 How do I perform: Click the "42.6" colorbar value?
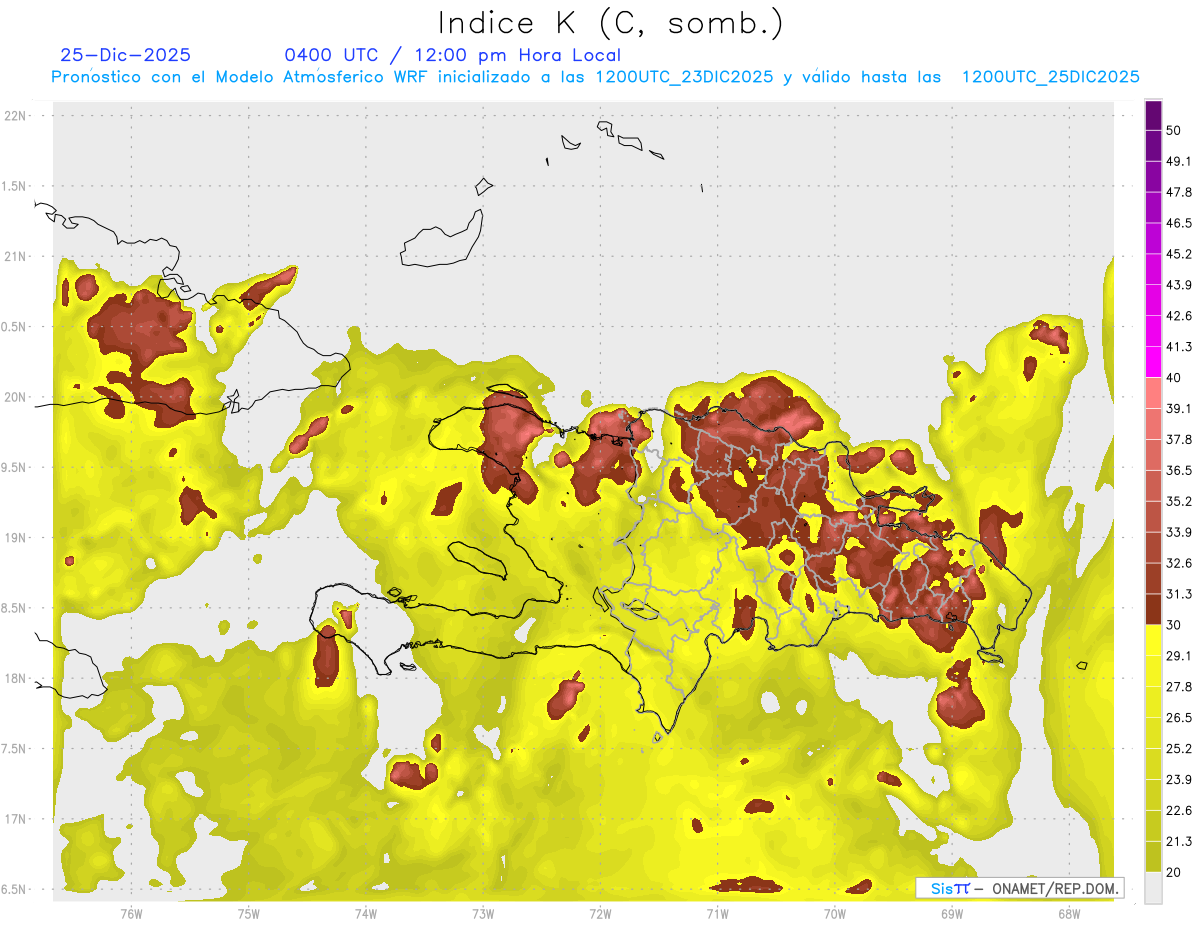click(x=1179, y=316)
